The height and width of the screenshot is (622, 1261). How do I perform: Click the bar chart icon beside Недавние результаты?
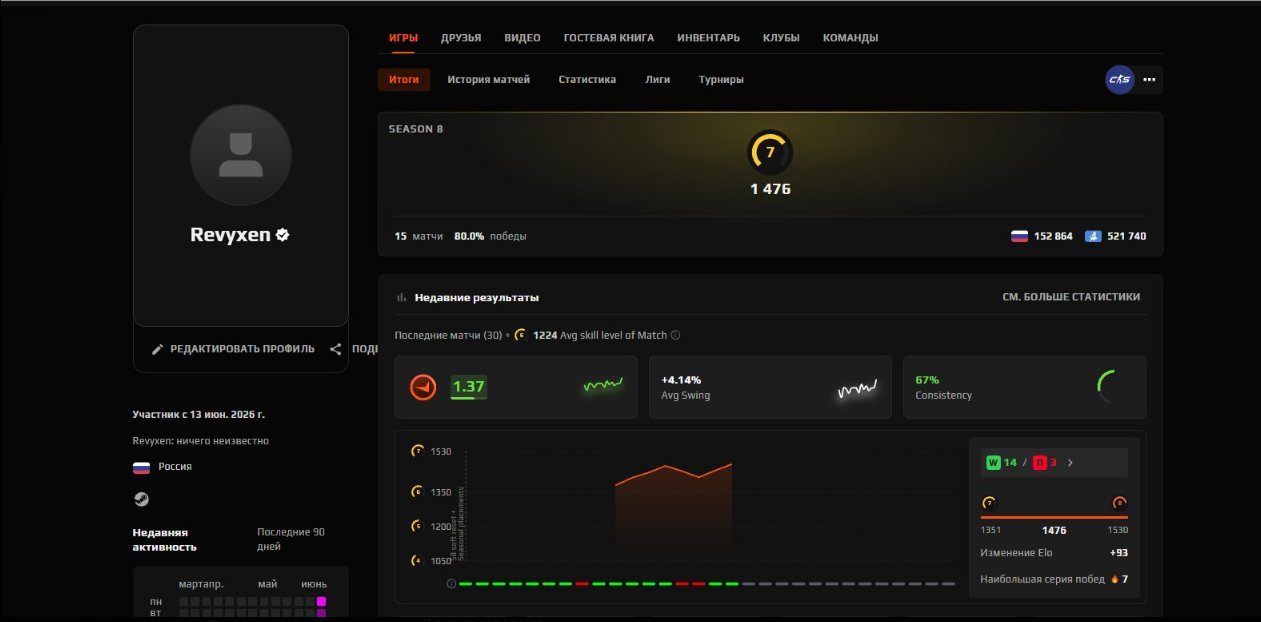[x=402, y=297]
